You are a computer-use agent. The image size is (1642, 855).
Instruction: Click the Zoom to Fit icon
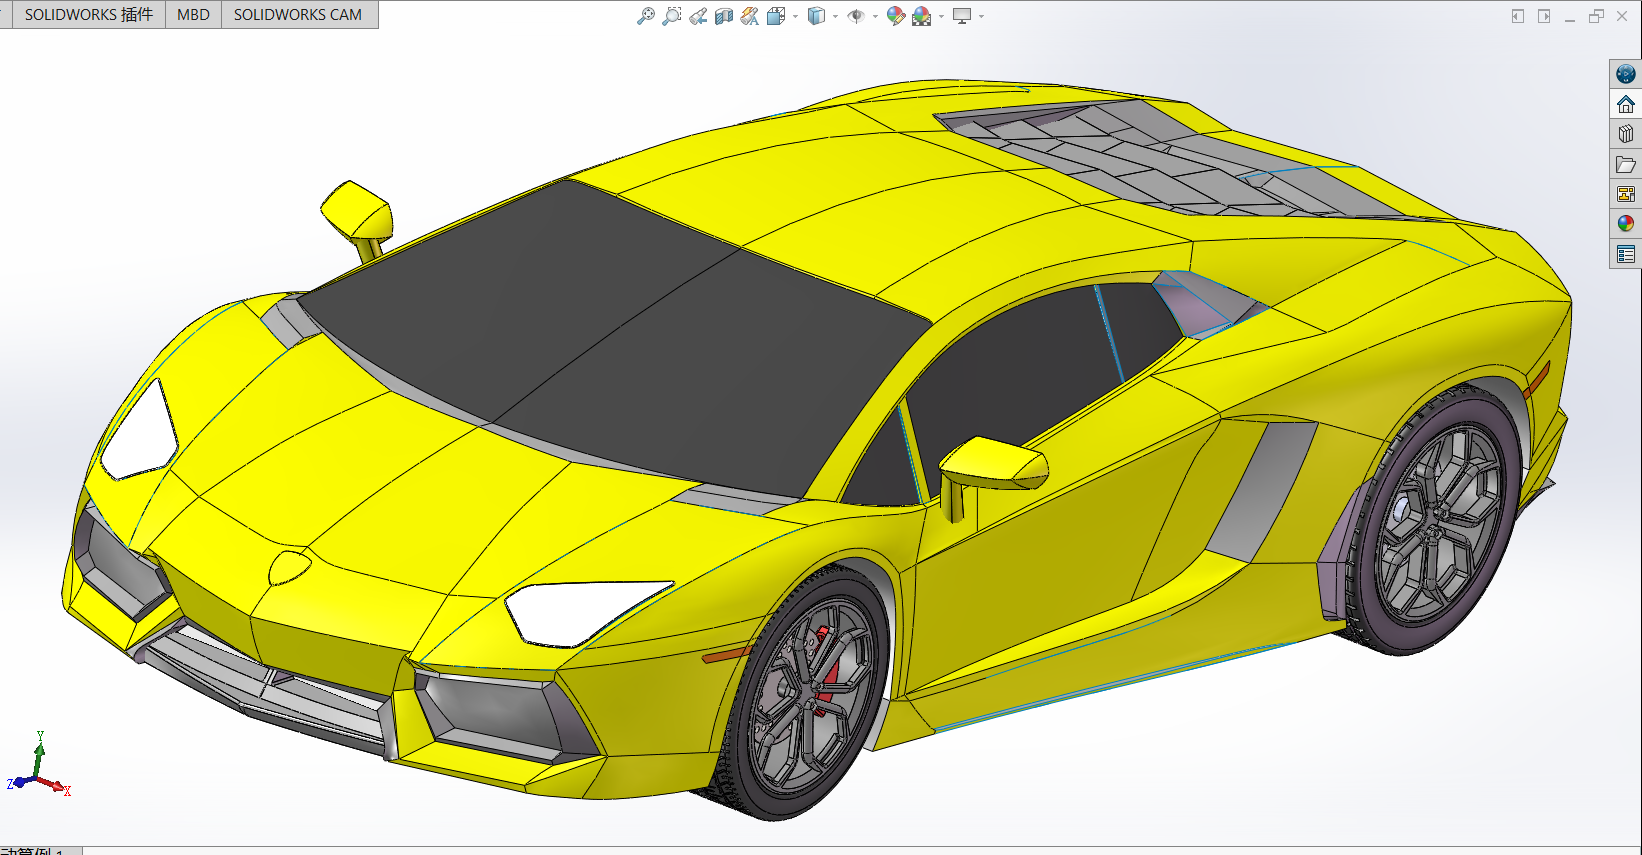pyautogui.click(x=646, y=16)
